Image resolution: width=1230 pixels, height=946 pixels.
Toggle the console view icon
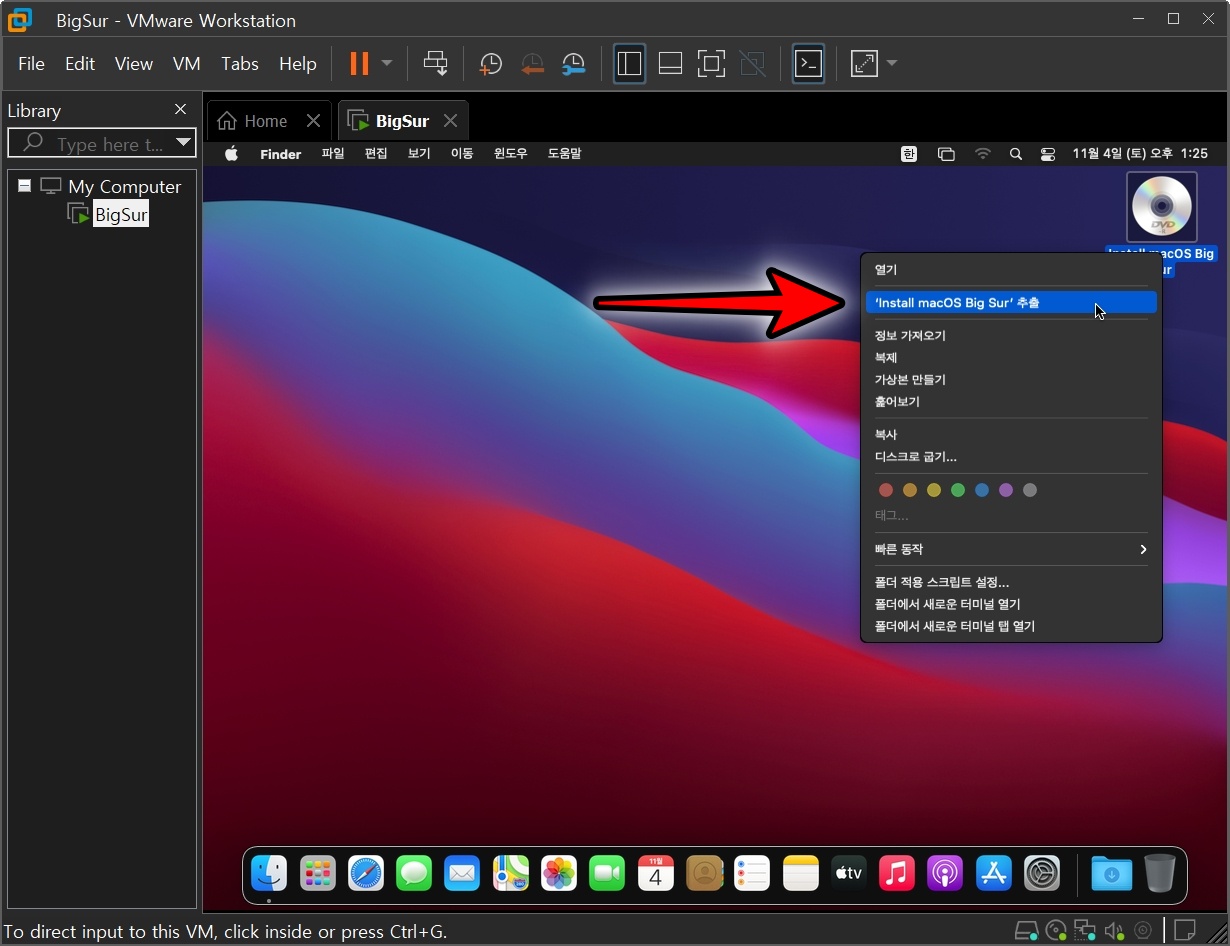[x=808, y=64]
